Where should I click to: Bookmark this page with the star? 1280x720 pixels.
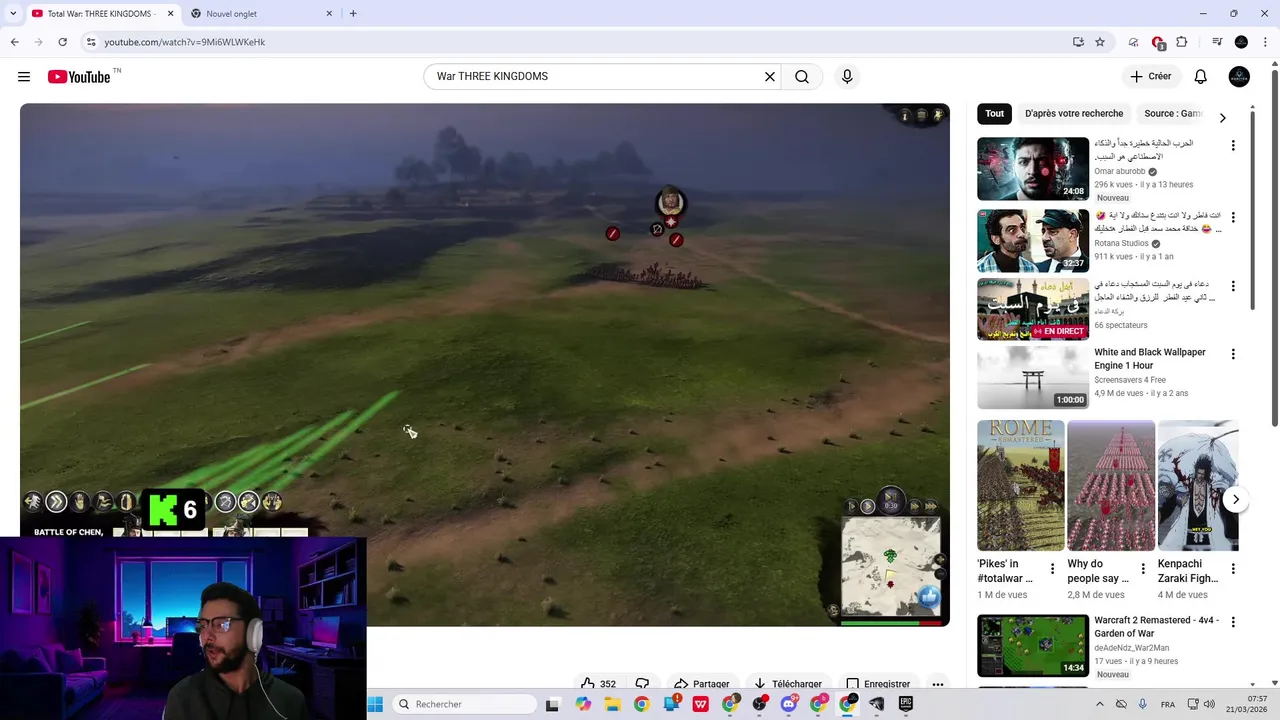(1100, 42)
